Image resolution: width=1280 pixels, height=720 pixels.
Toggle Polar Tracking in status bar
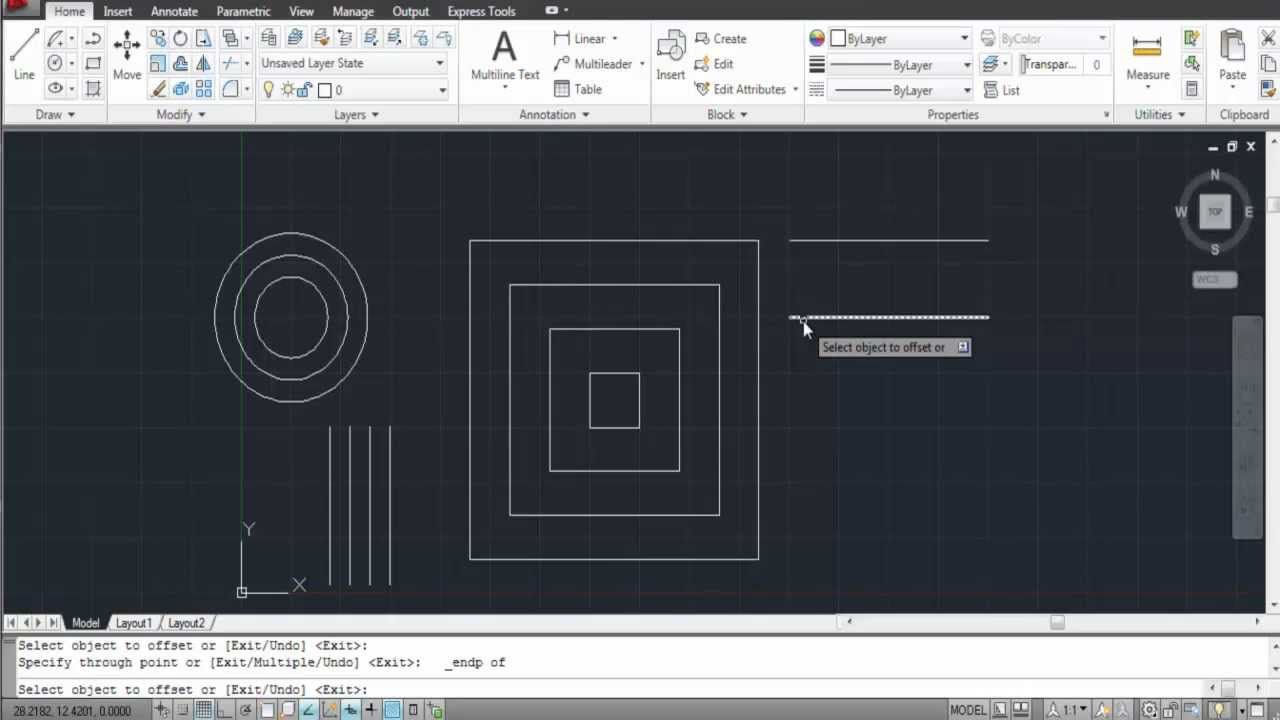click(246, 710)
